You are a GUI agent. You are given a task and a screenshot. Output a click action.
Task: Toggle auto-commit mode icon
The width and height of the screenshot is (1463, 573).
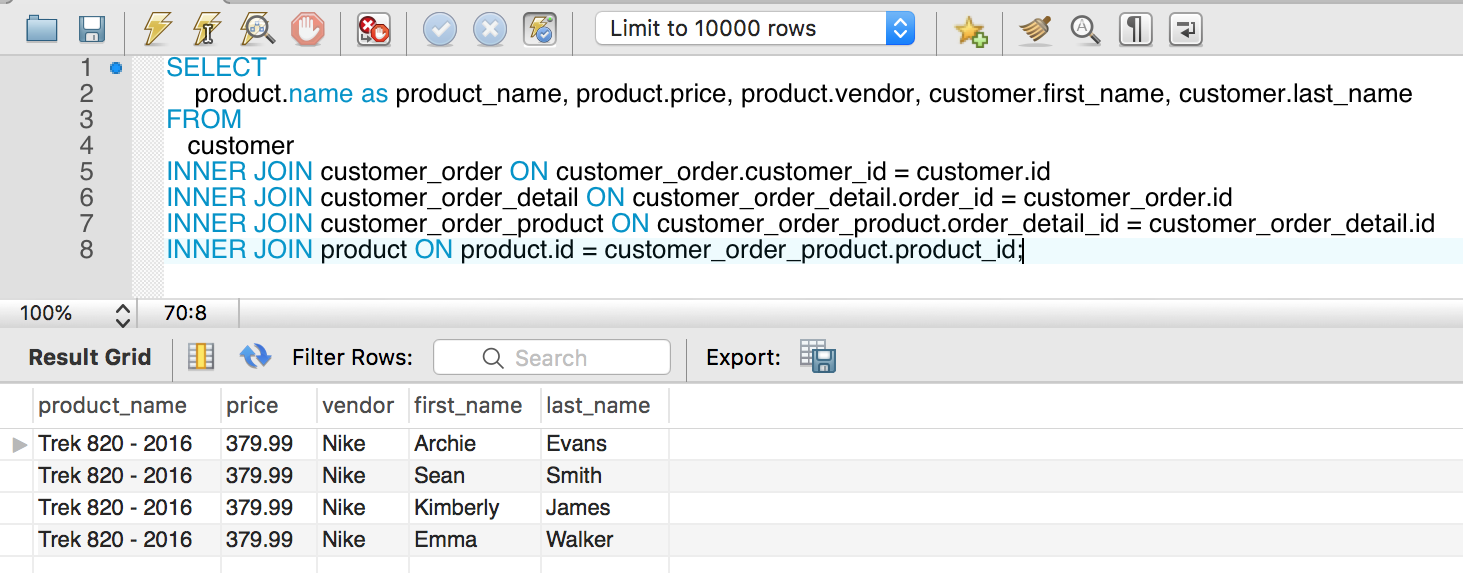pyautogui.click(x=540, y=29)
